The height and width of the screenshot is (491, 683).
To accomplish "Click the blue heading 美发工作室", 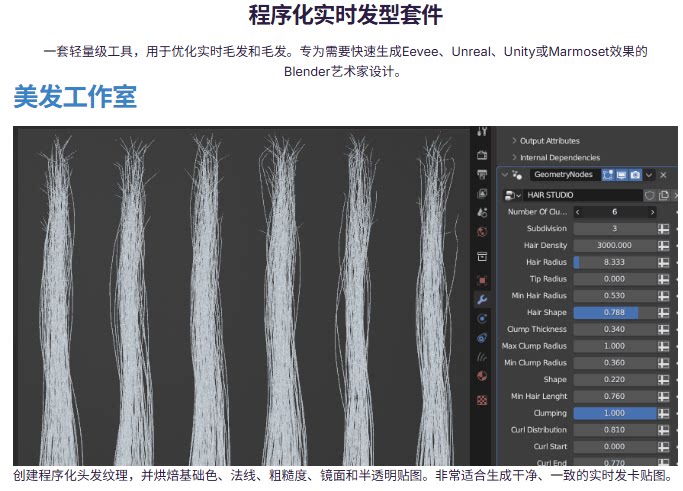I will click(75, 96).
